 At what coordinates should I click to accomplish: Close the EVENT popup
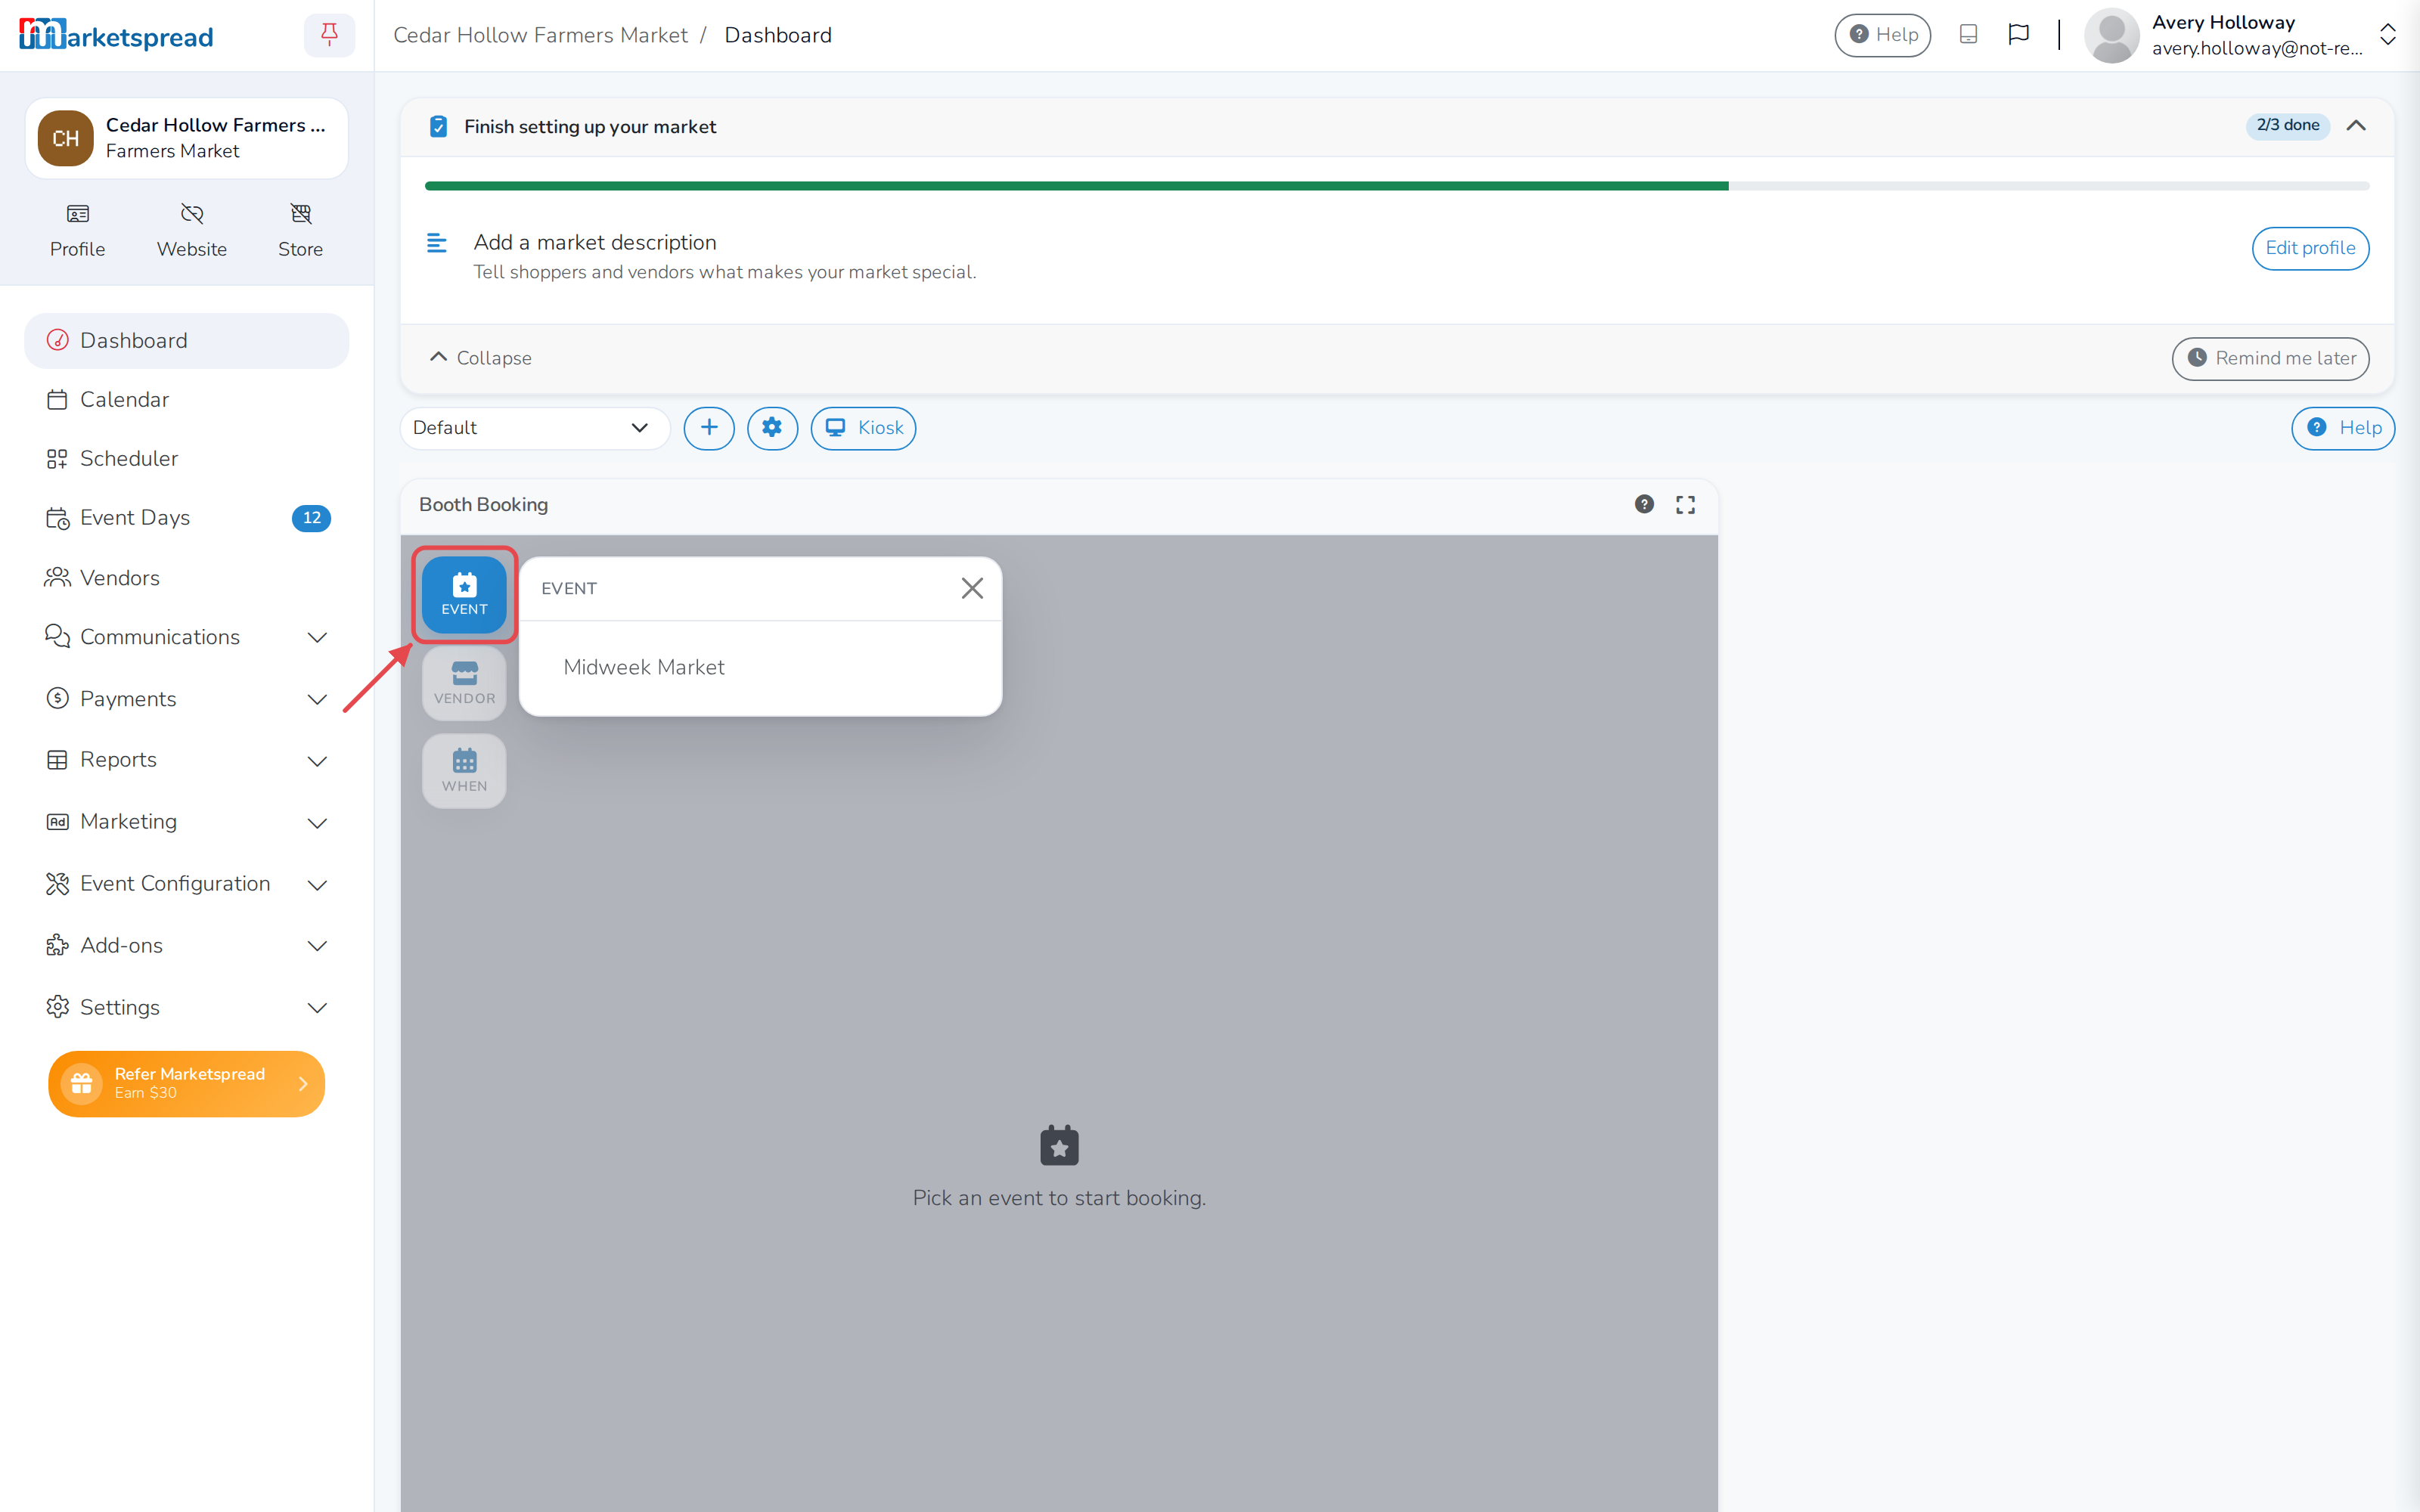[972, 588]
